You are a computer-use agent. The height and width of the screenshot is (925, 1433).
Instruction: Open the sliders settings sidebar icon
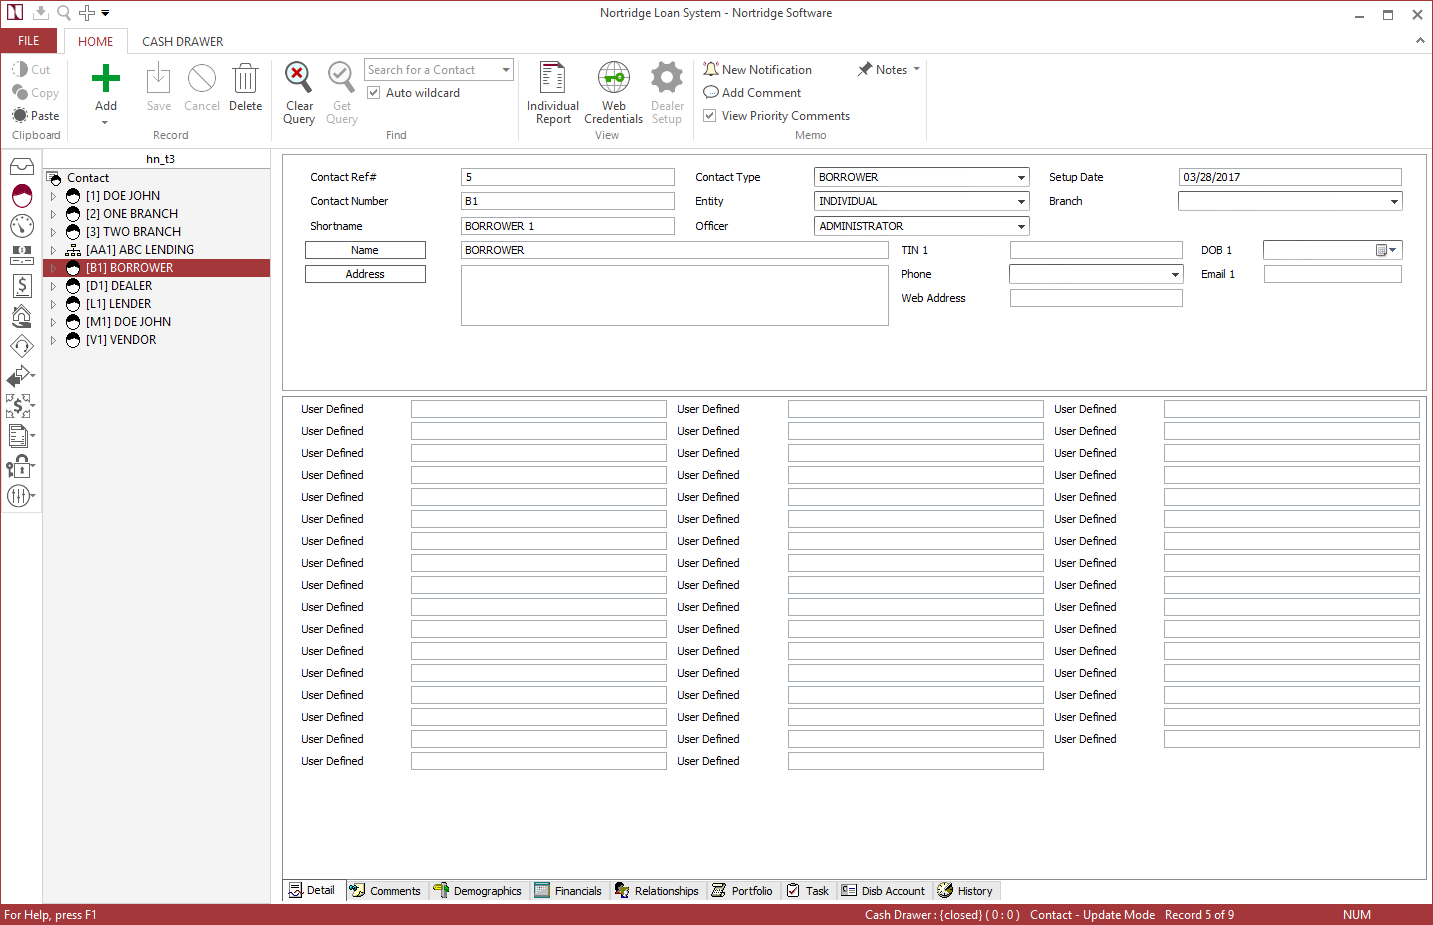click(20, 496)
